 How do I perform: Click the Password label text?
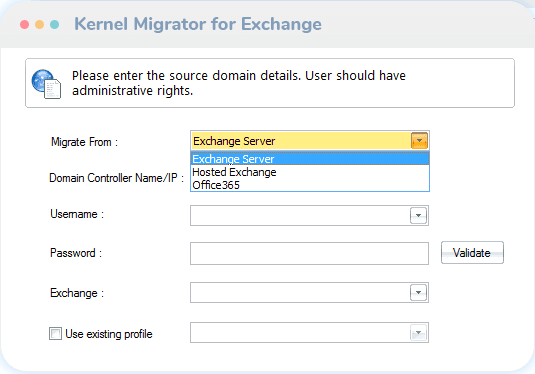tap(76, 253)
